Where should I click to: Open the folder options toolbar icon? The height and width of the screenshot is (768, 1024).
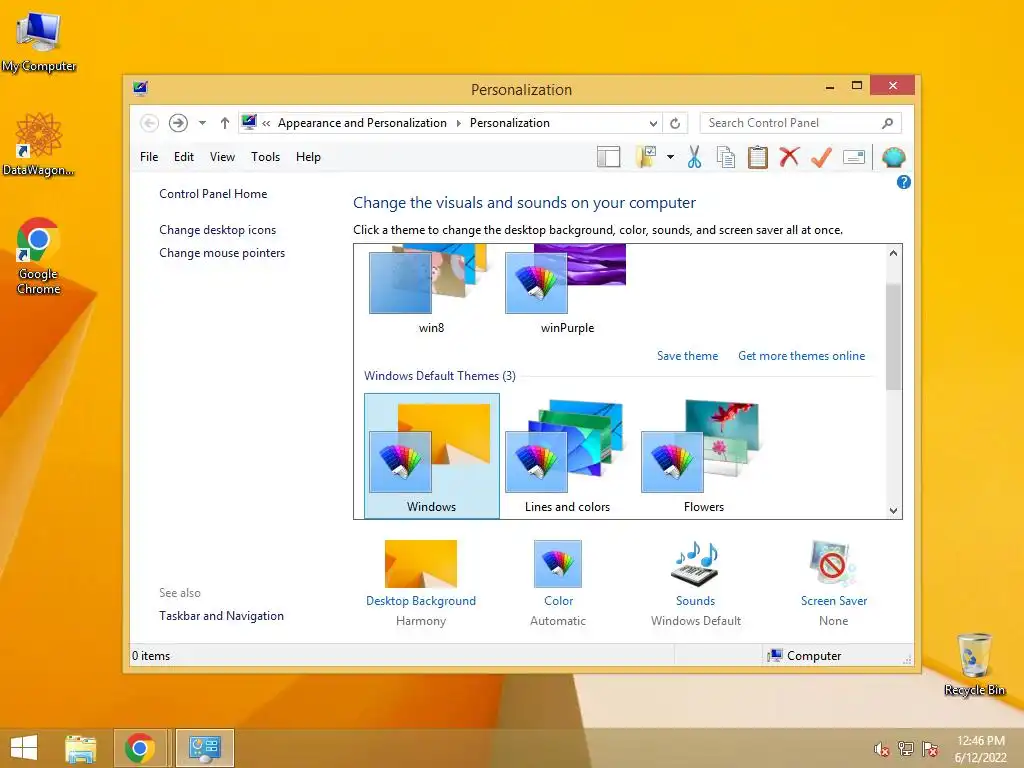coord(646,157)
